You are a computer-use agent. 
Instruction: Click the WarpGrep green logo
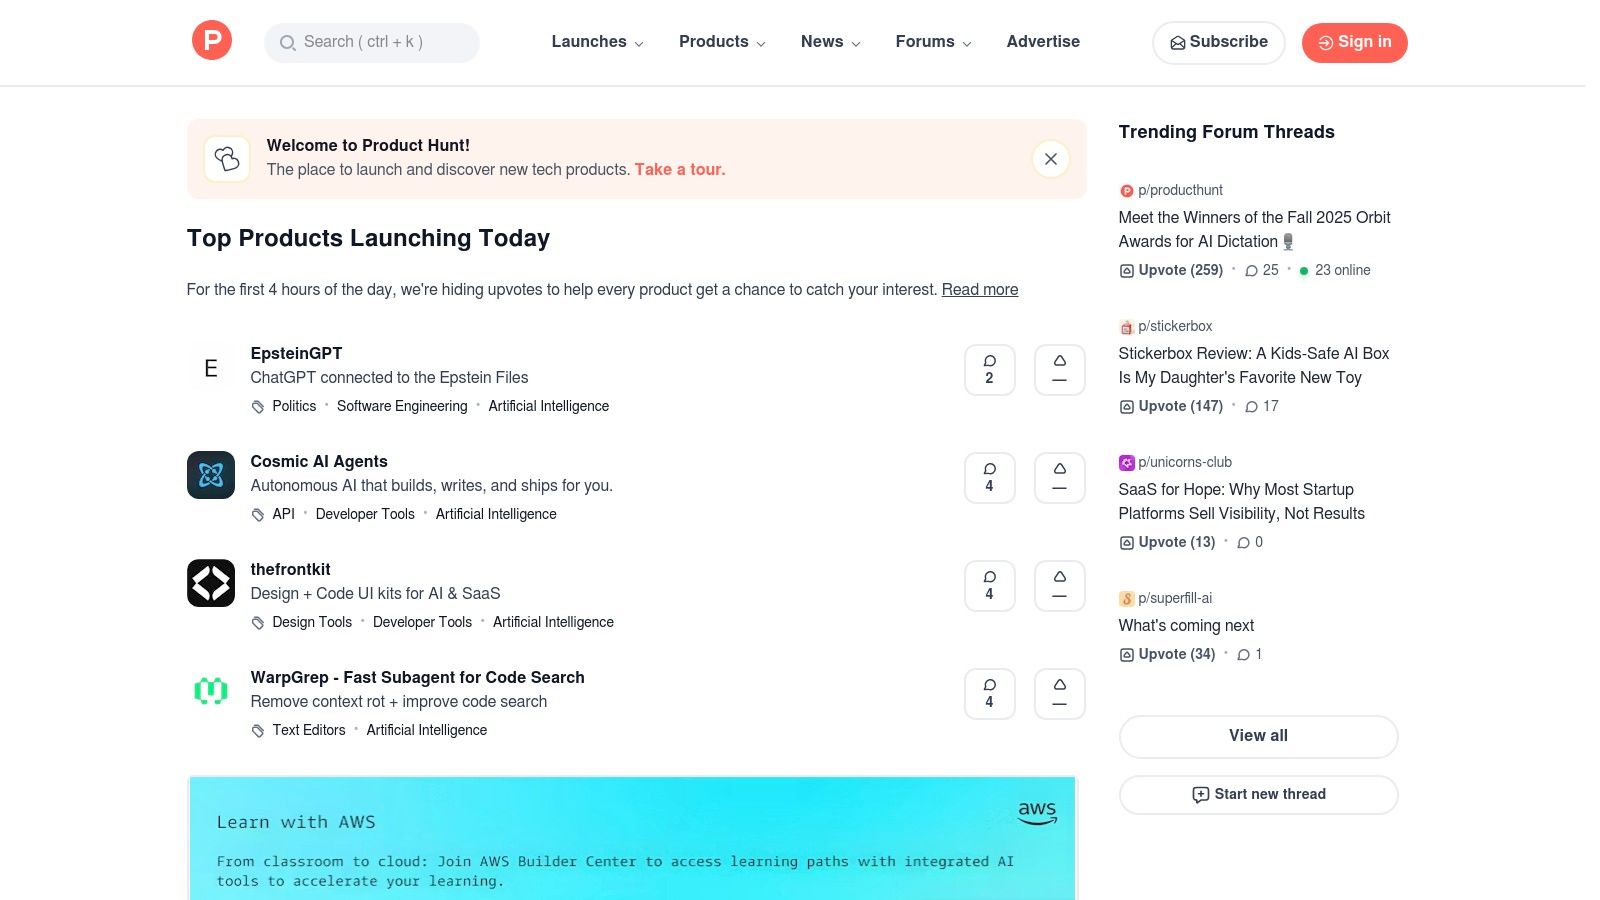(x=210, y=691)
